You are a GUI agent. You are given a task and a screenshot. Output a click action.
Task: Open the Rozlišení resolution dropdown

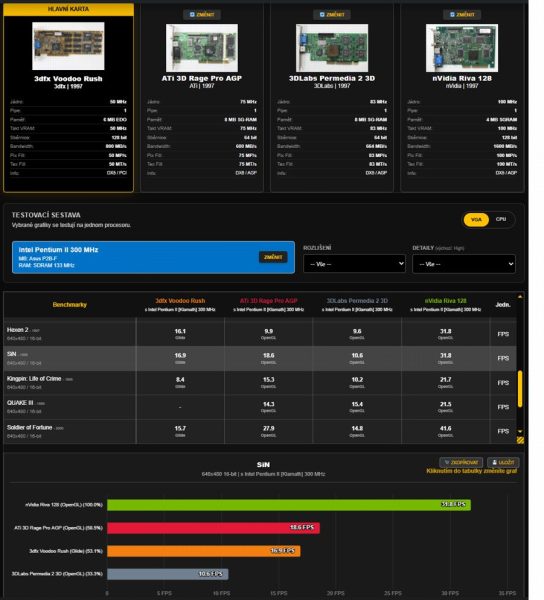coord(354,264)
